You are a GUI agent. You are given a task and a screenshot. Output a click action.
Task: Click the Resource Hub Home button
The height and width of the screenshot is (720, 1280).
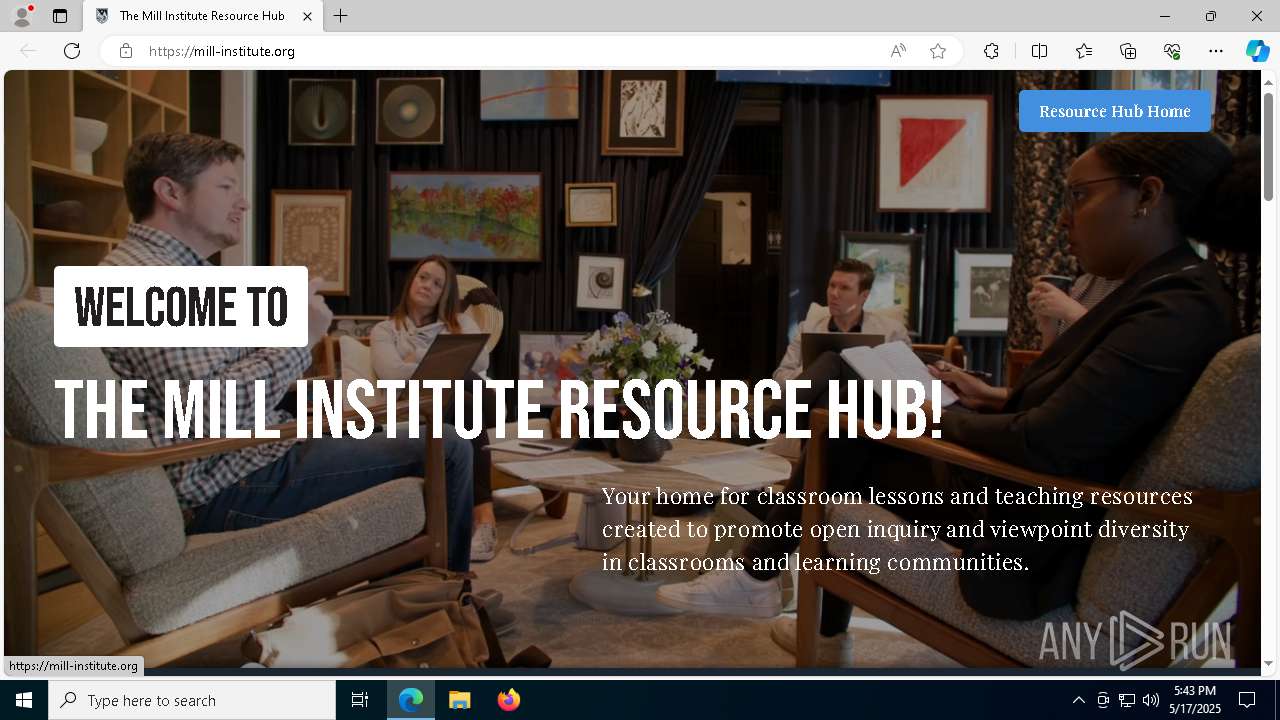point(1115,111)
